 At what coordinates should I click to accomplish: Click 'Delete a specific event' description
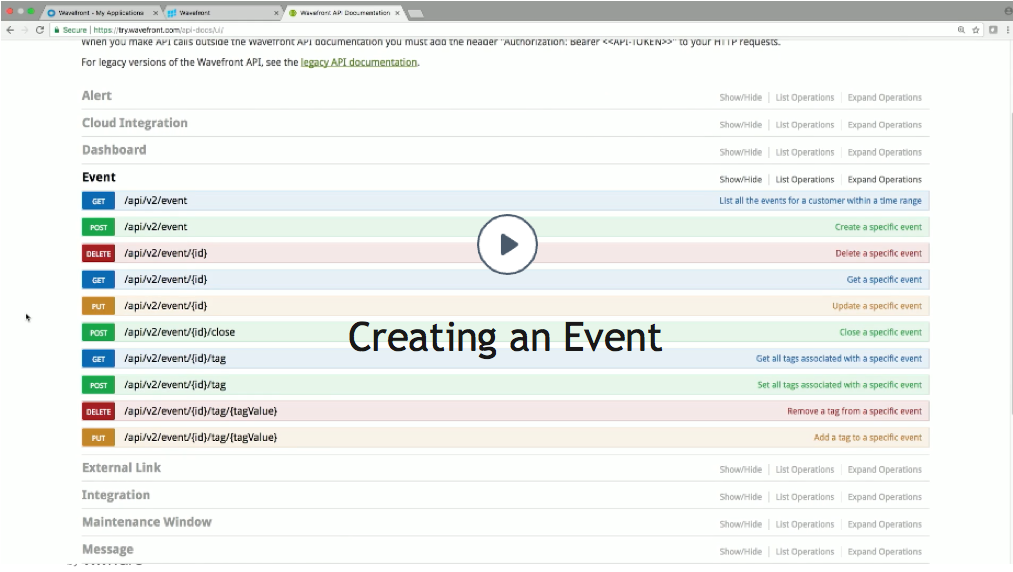click(x=879, y=253)
